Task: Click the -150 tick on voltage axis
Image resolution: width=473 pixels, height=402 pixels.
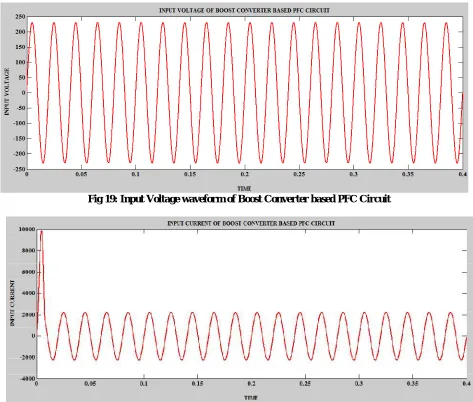Action: 19,138
